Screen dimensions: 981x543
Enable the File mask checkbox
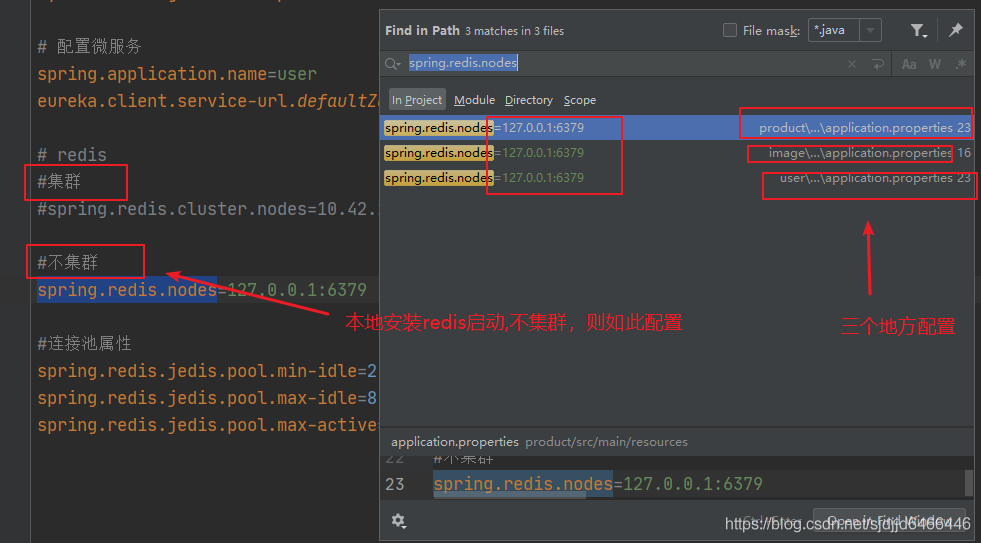(729, 30)
